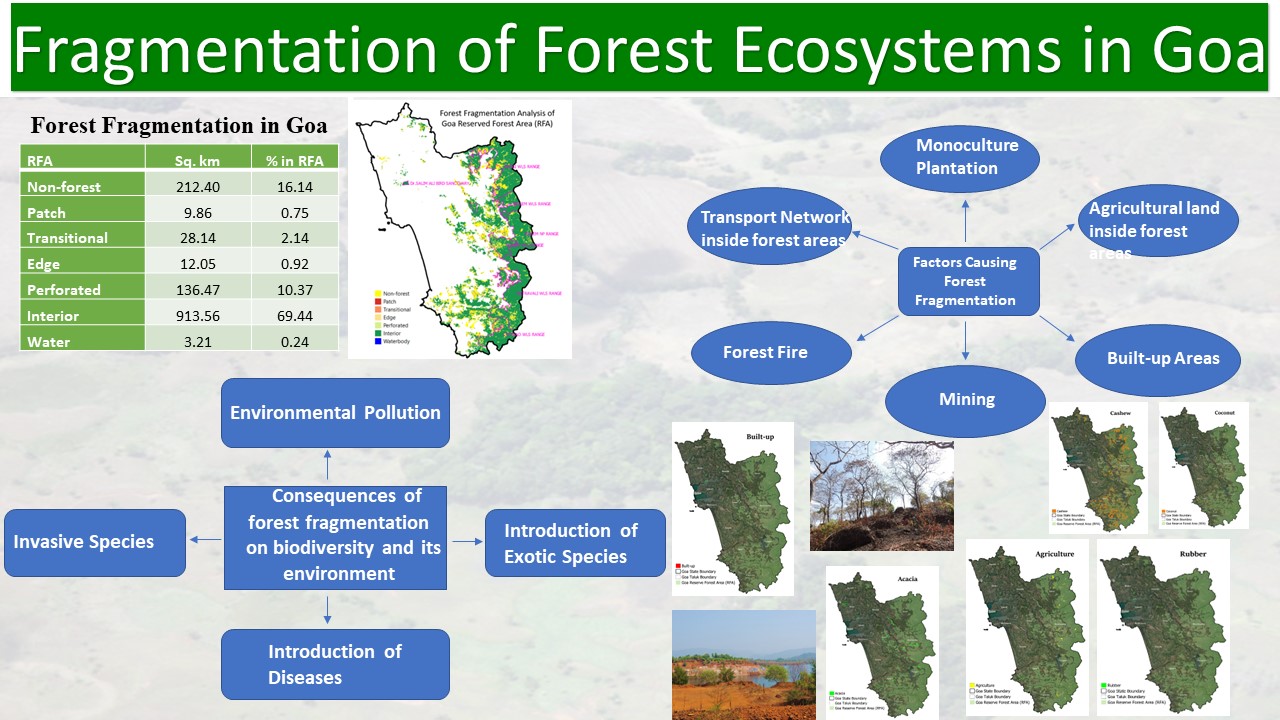The width and height of the screenshot is (1280, 720).
Task: Click the Monoculture Plantation ellipse
Action: pos(959,158)
